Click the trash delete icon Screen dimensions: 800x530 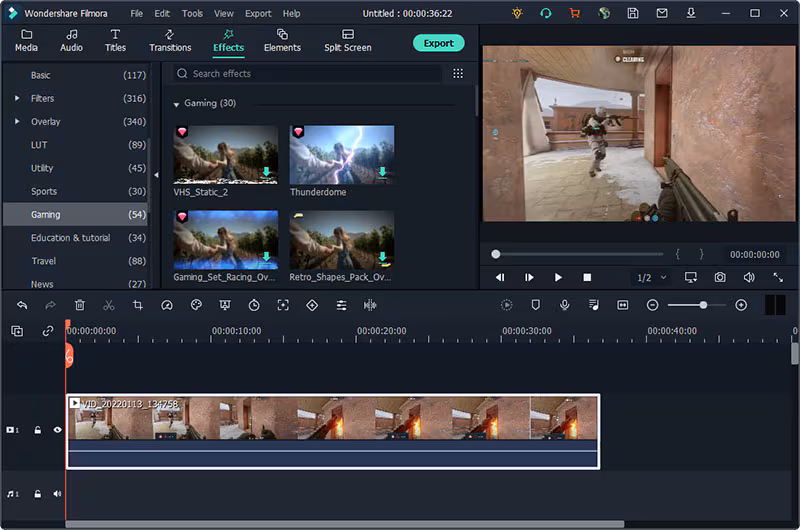point(80,305)
